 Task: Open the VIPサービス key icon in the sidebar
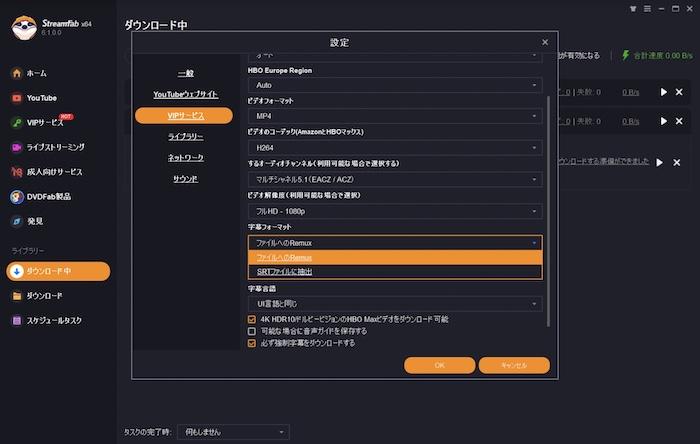[x=17, y=122]
